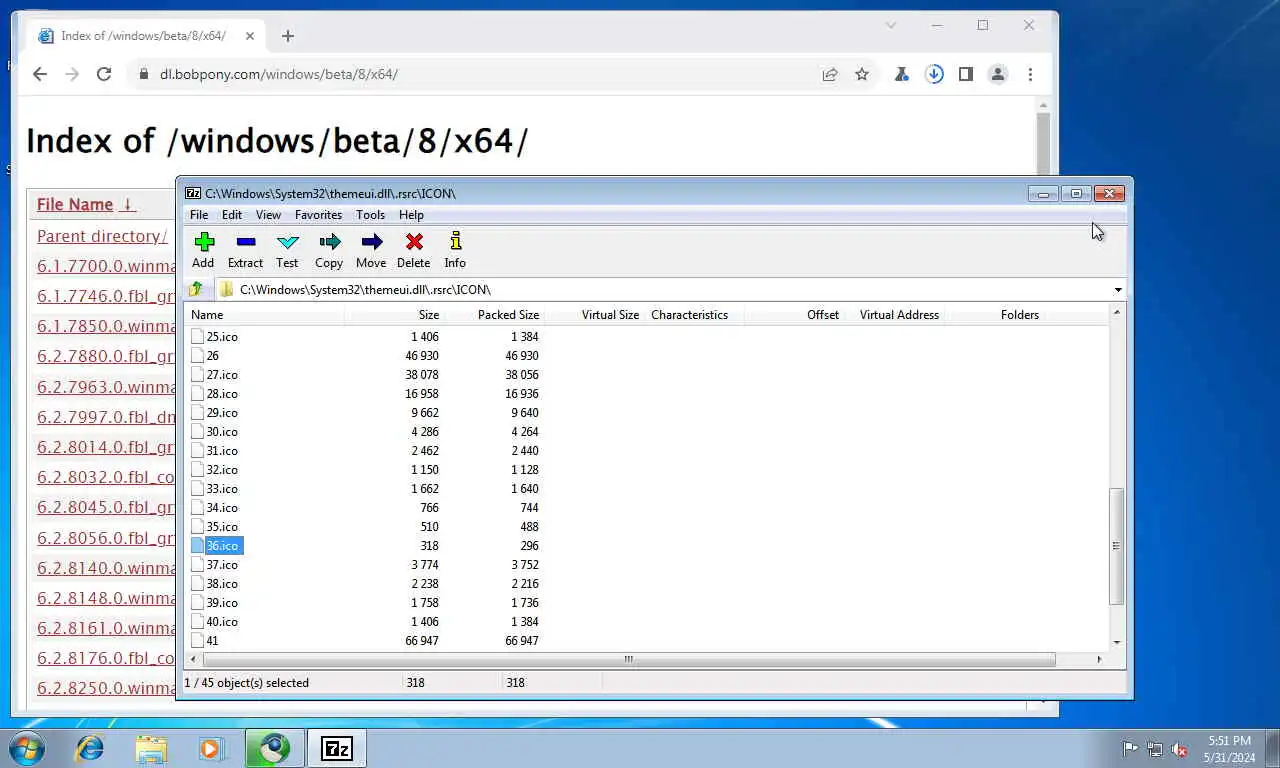Click the Chrome address bar URL
The height and width of the screenshot is (768, 1280).
tap(279, 74)
